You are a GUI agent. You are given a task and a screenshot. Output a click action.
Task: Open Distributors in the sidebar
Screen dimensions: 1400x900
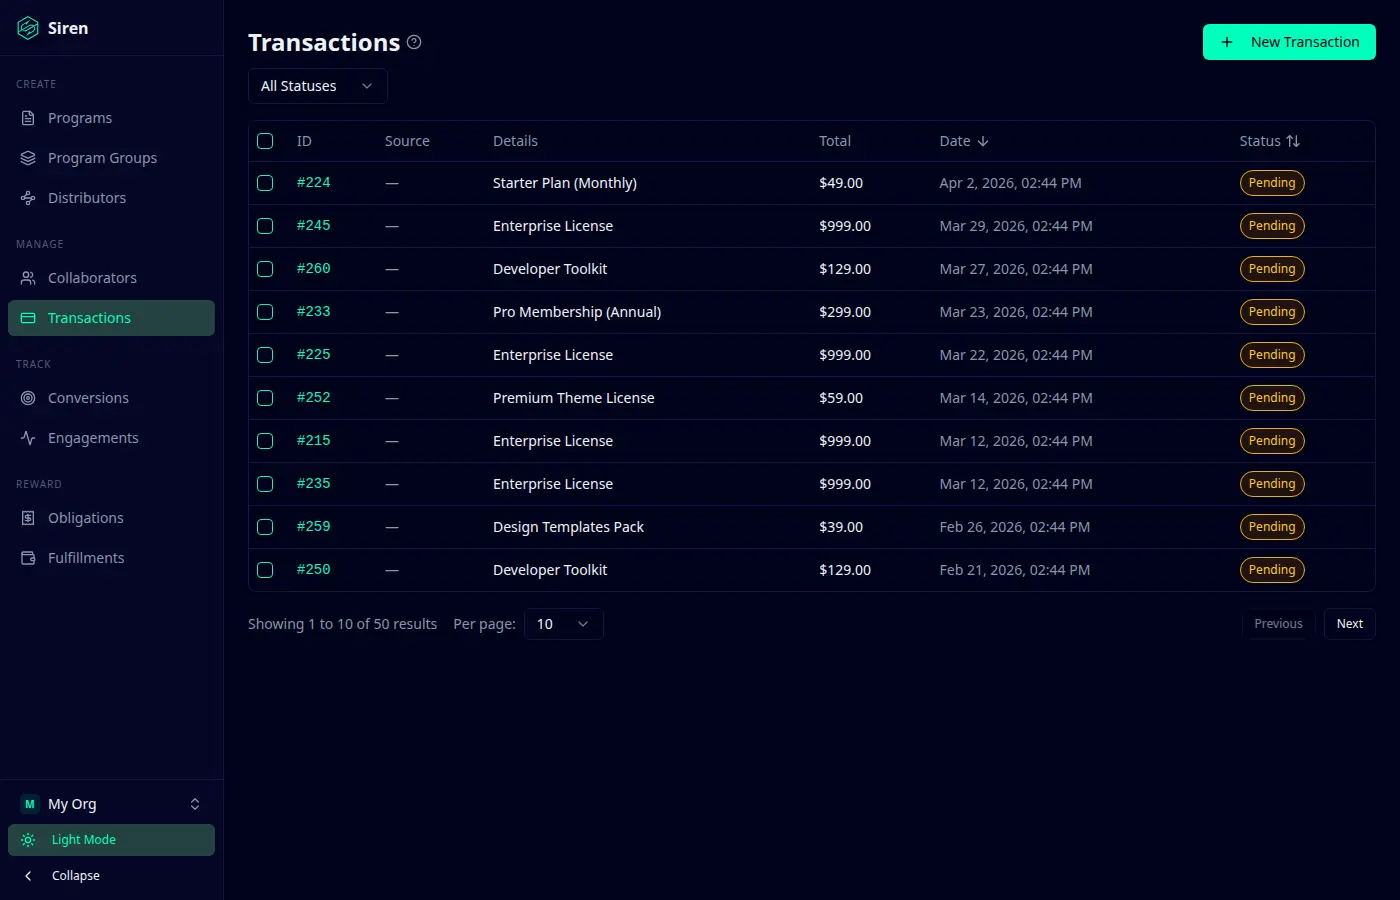pos(111,198)
